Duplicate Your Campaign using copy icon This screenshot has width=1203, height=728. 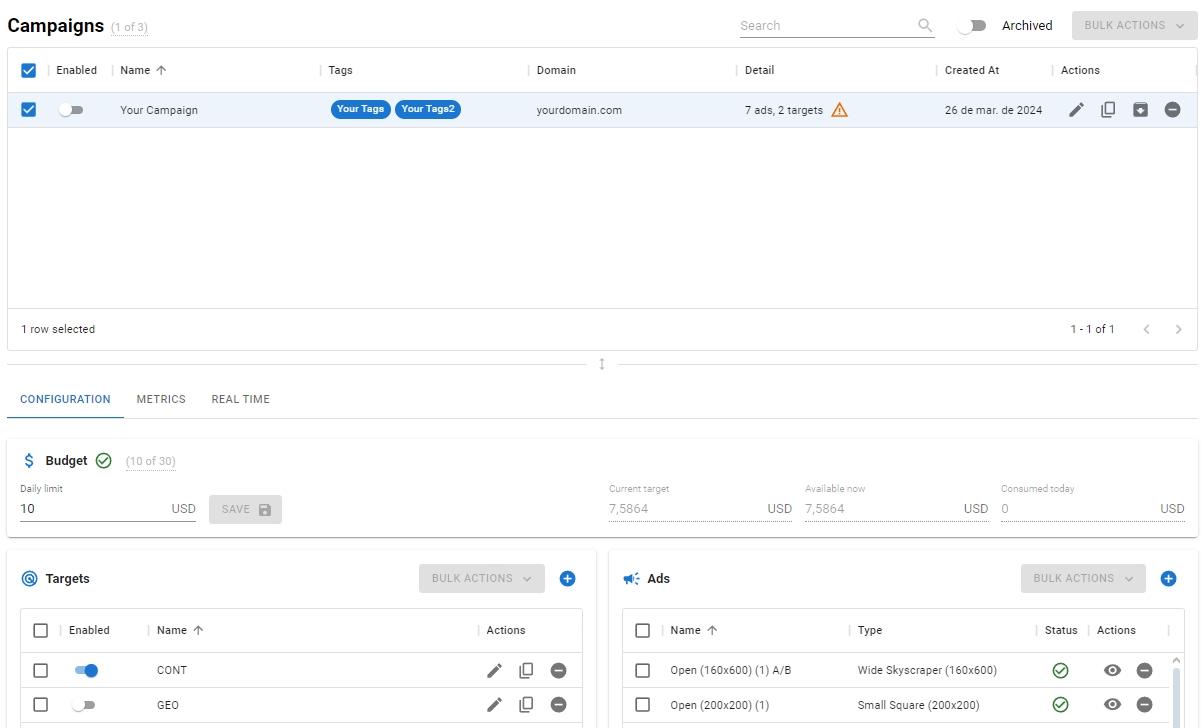(1108, 110)
